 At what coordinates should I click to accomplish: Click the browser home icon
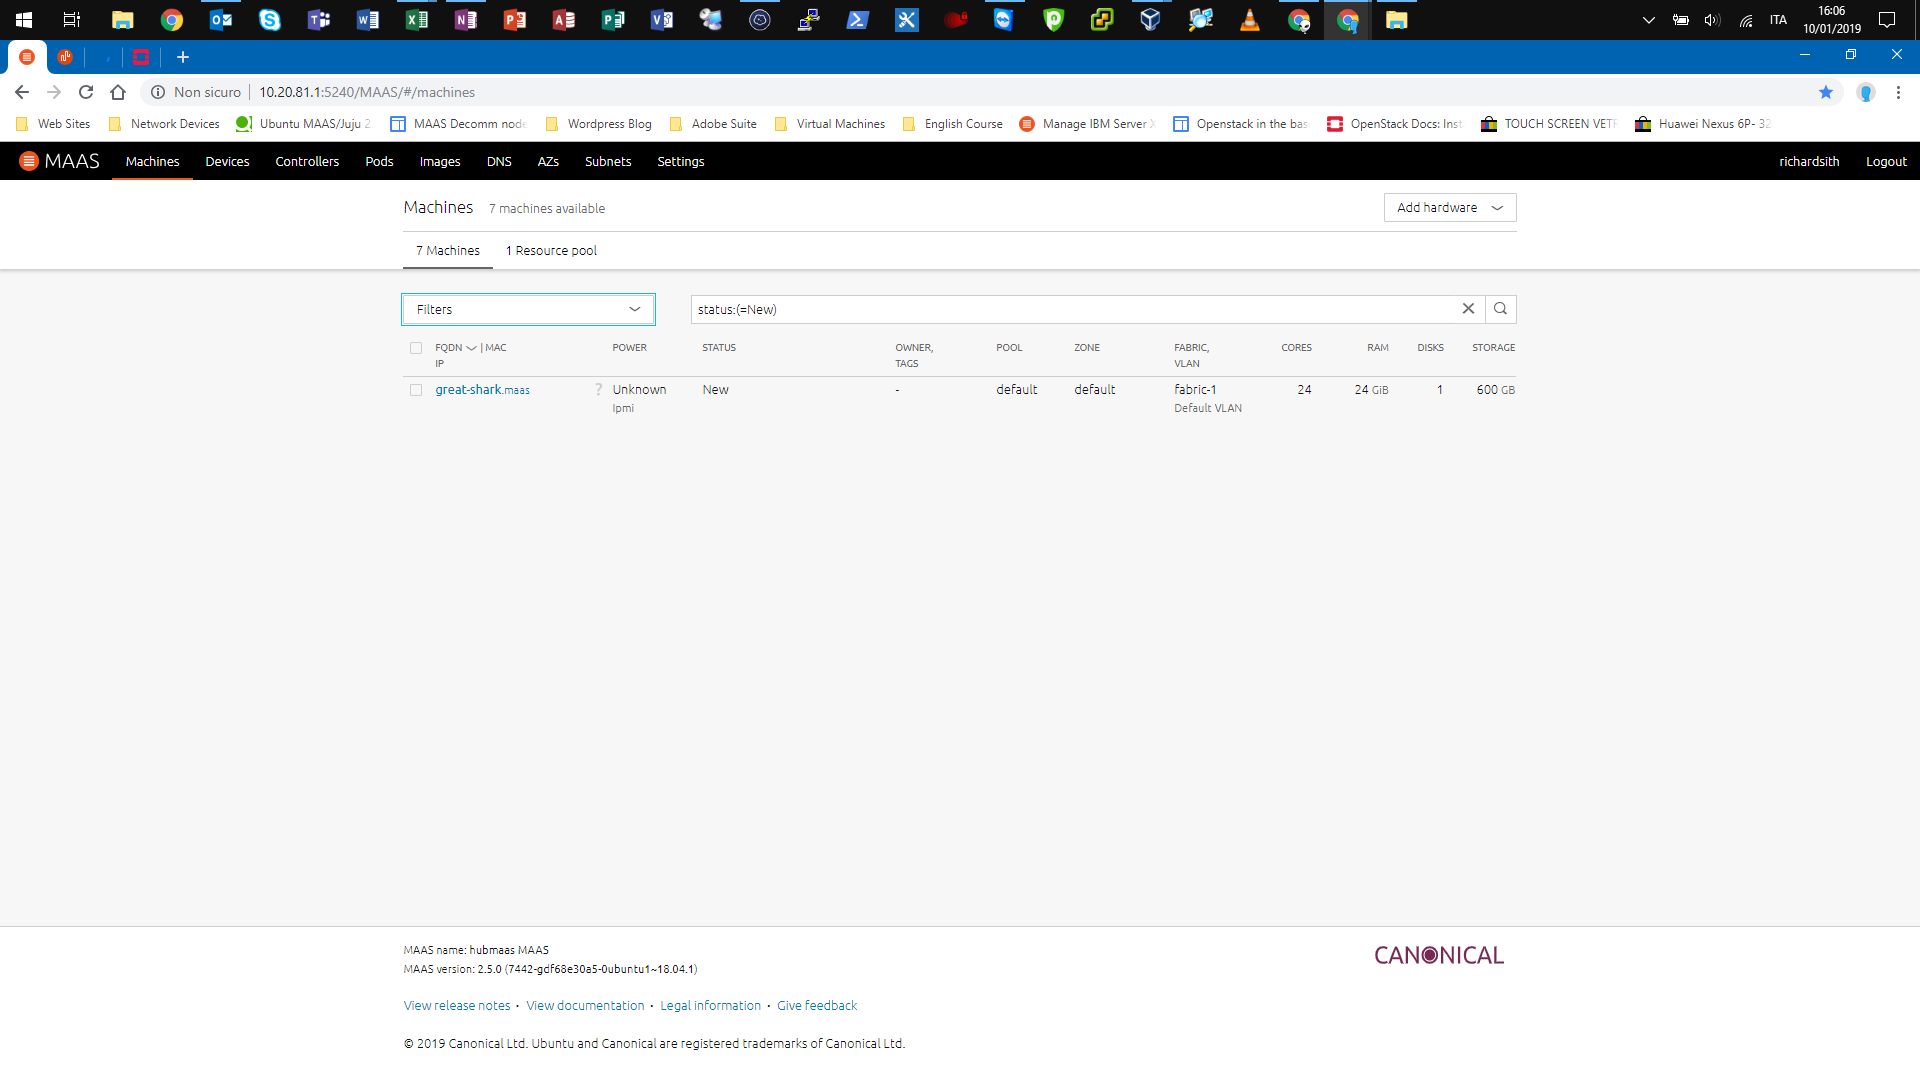pyautogui.click(x=118, y=92)
